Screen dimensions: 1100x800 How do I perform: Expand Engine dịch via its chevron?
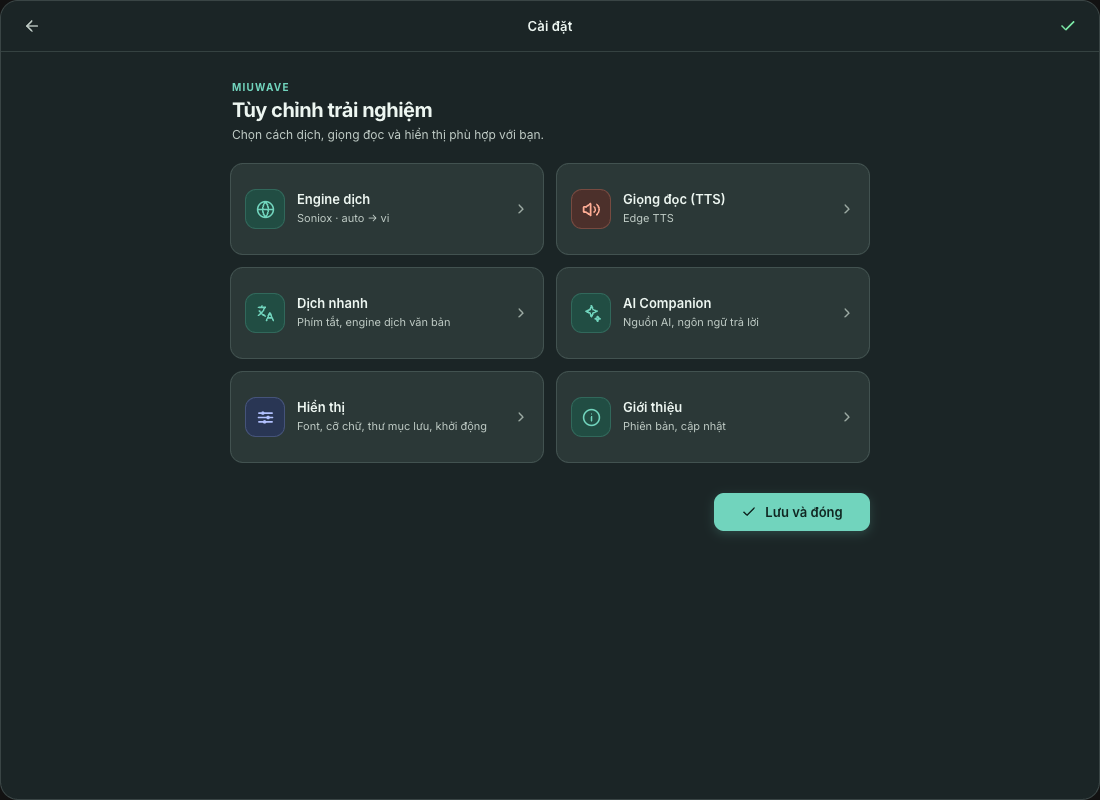[521, 209]
